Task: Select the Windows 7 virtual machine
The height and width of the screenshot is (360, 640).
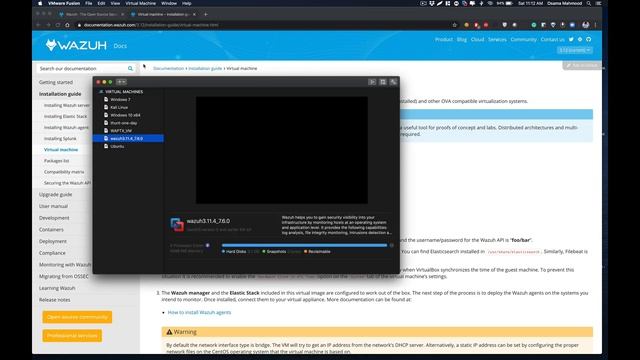Action: 128,100
